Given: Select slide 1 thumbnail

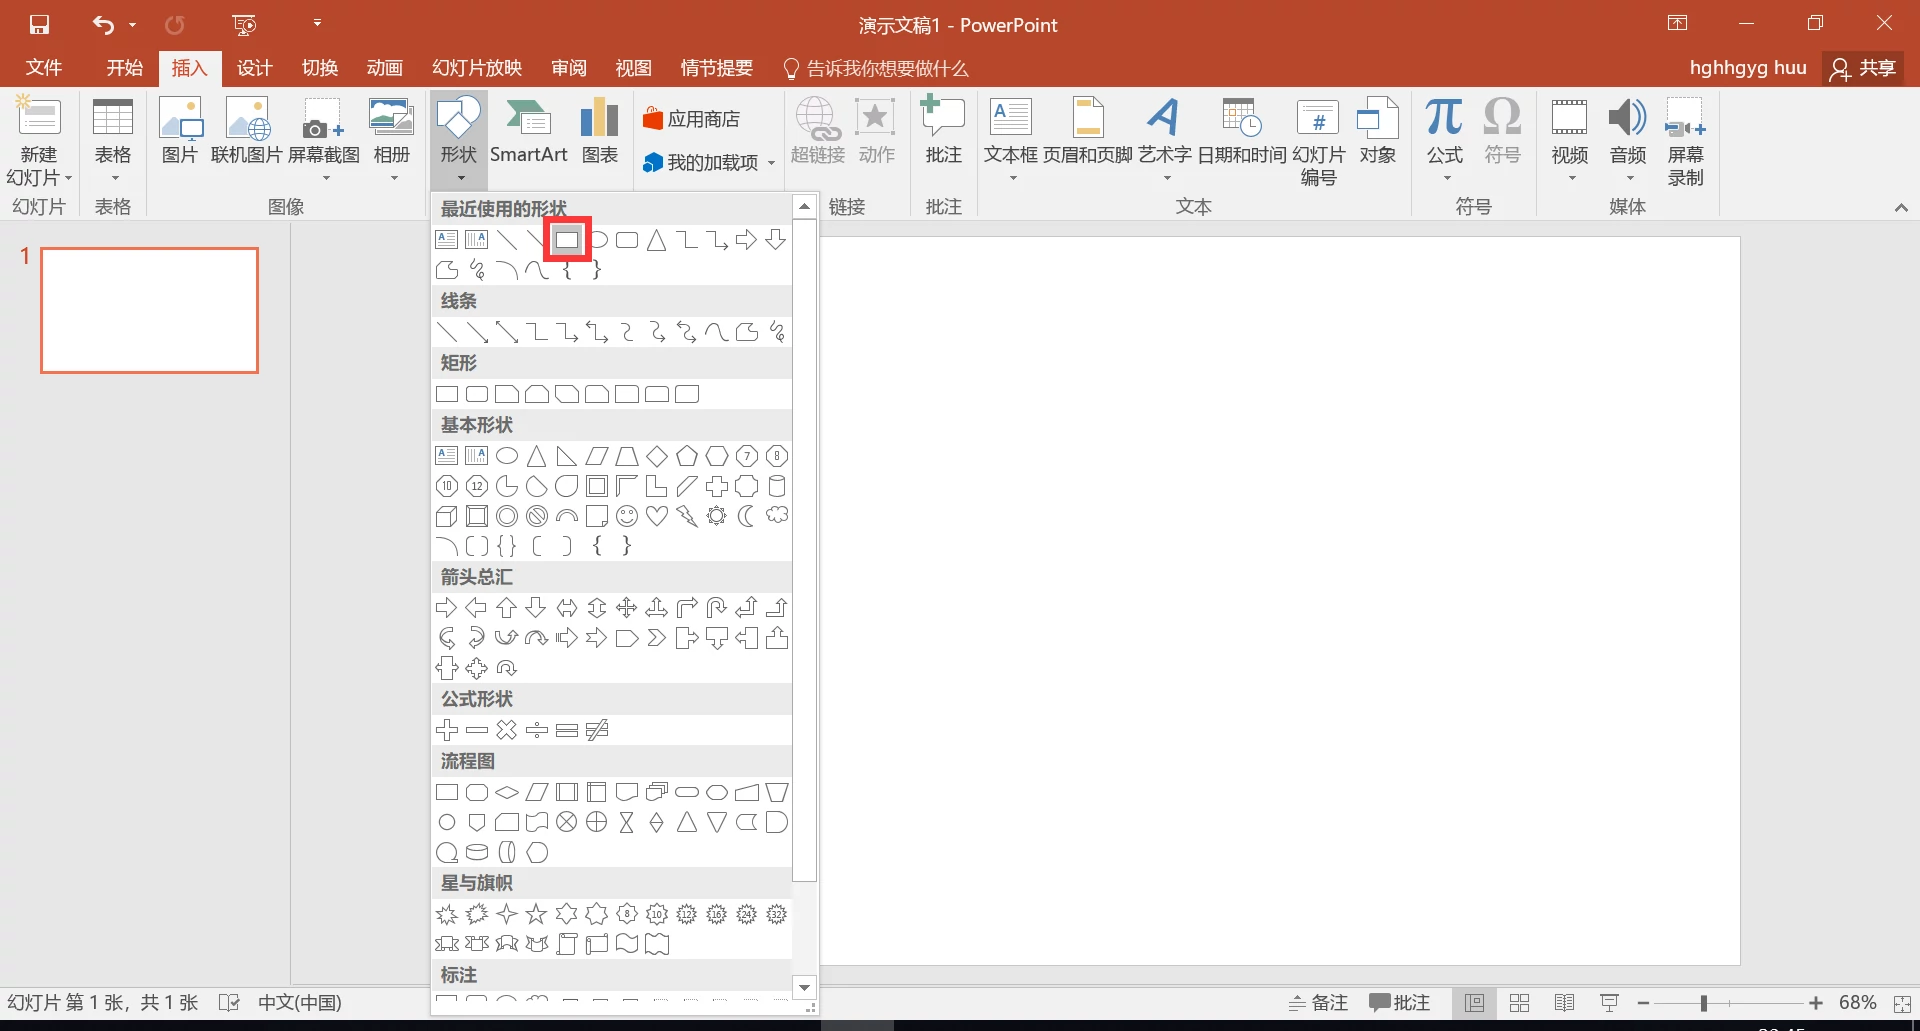Looking at the screenshot, I should pos(149,310).
